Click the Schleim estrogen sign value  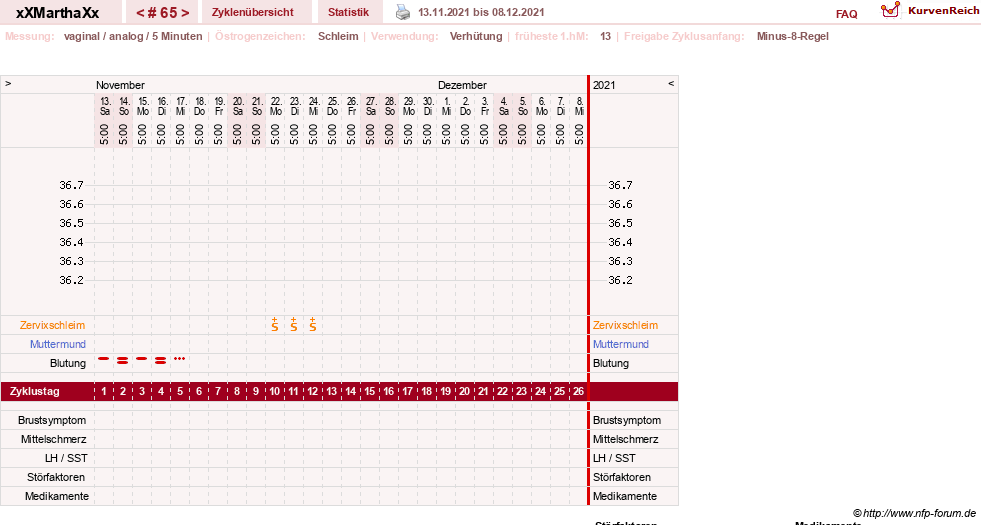click(x=338, y=36)
